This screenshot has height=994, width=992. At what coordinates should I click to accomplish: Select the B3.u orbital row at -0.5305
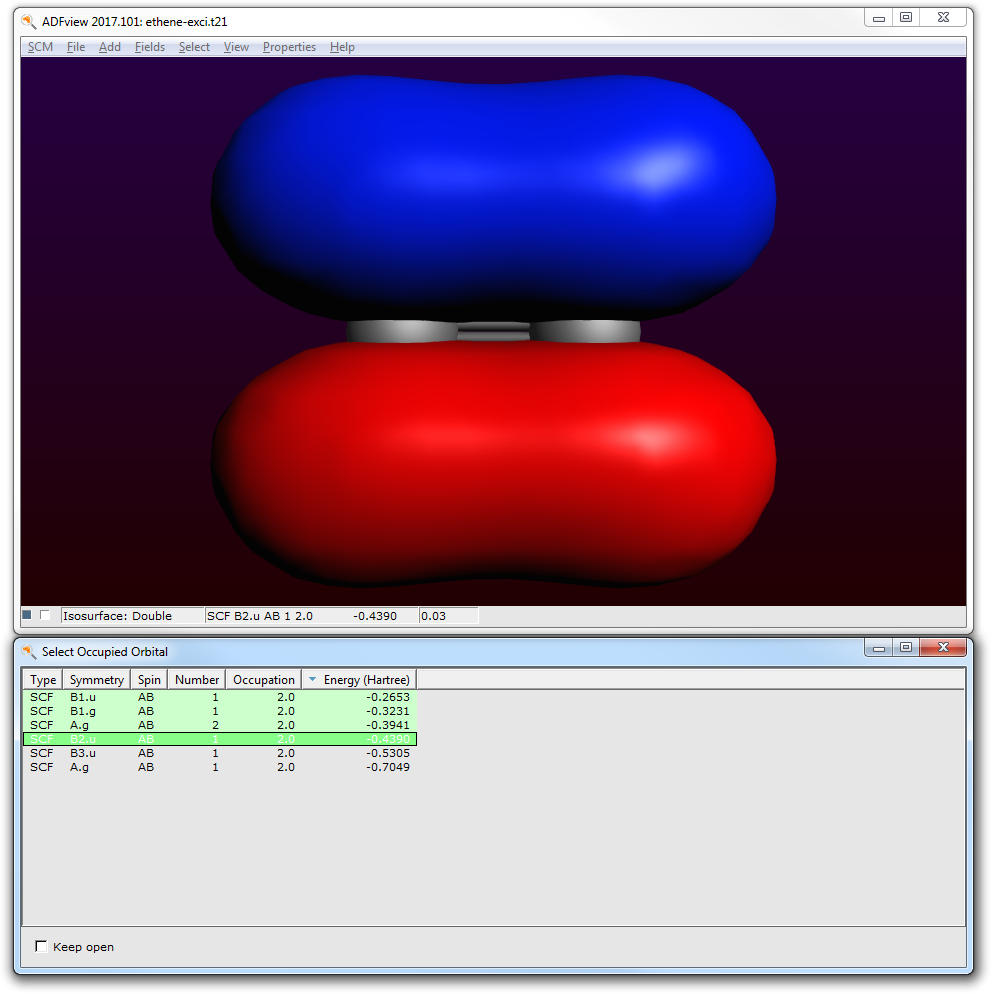click(220, 753)
